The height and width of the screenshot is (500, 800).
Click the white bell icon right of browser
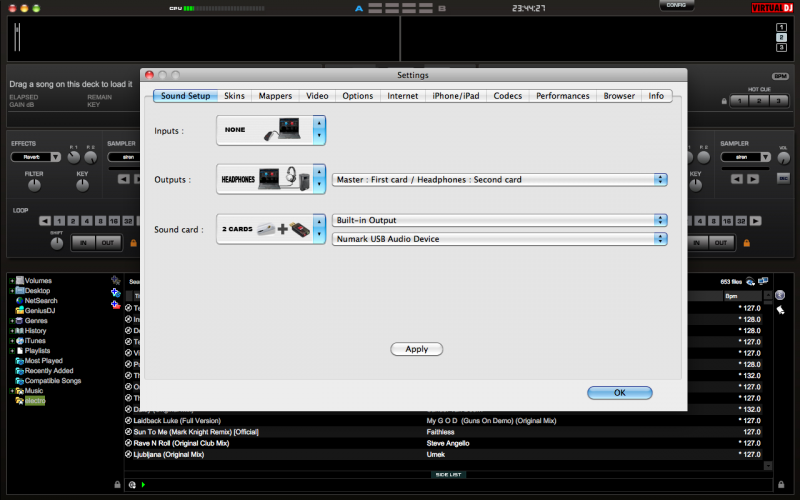pos(781,310)
